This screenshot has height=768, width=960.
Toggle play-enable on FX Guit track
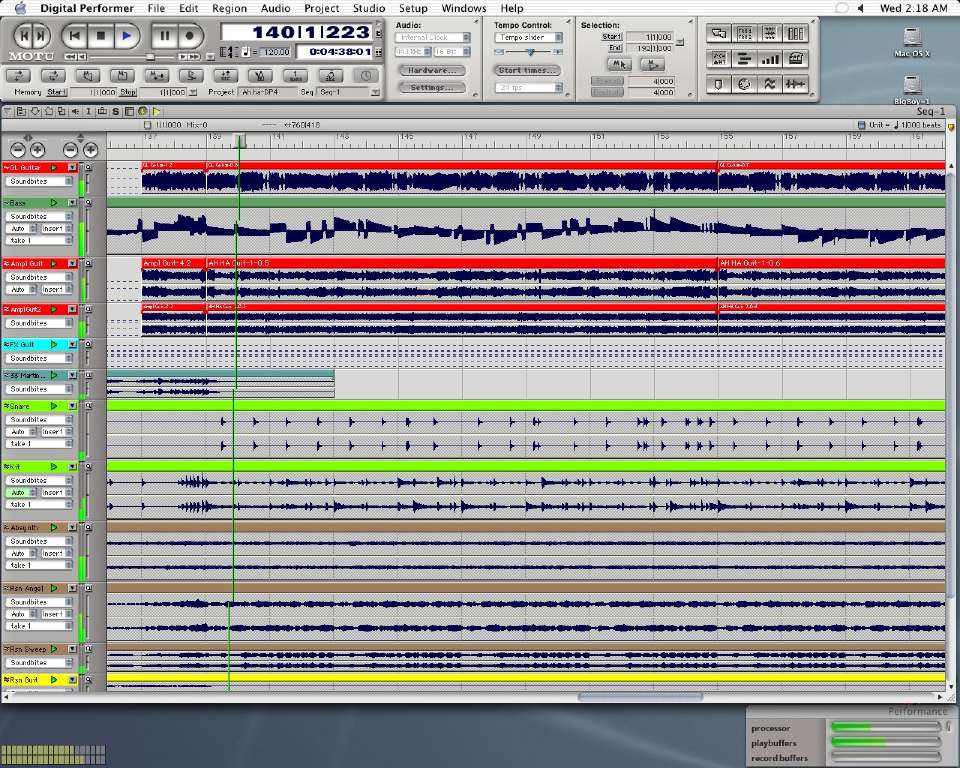tap(54, 345)
